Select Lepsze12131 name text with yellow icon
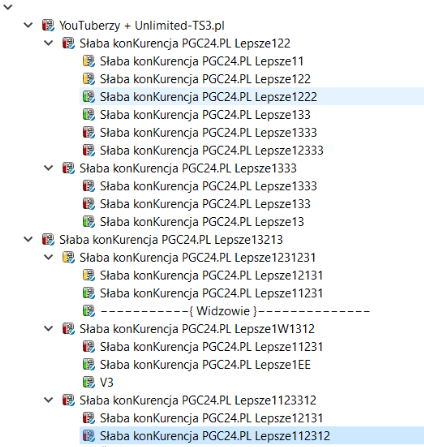The image size is (424, 447). [x=212, y=275]
